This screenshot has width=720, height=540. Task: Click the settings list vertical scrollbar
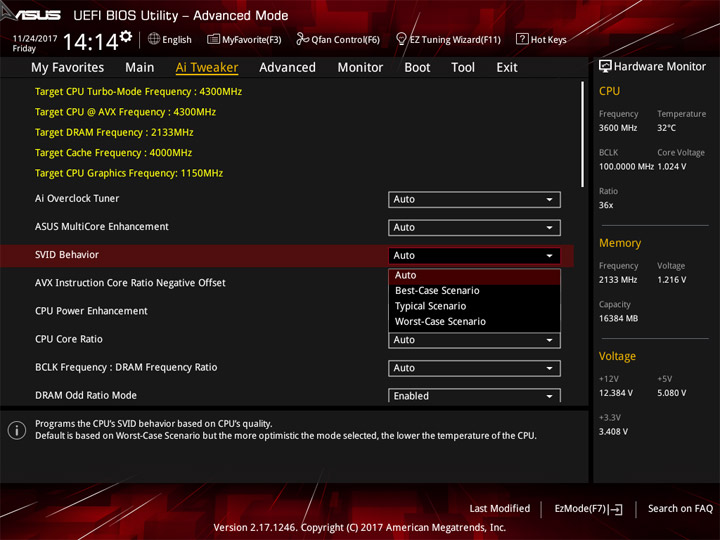[x=582, y=134]
